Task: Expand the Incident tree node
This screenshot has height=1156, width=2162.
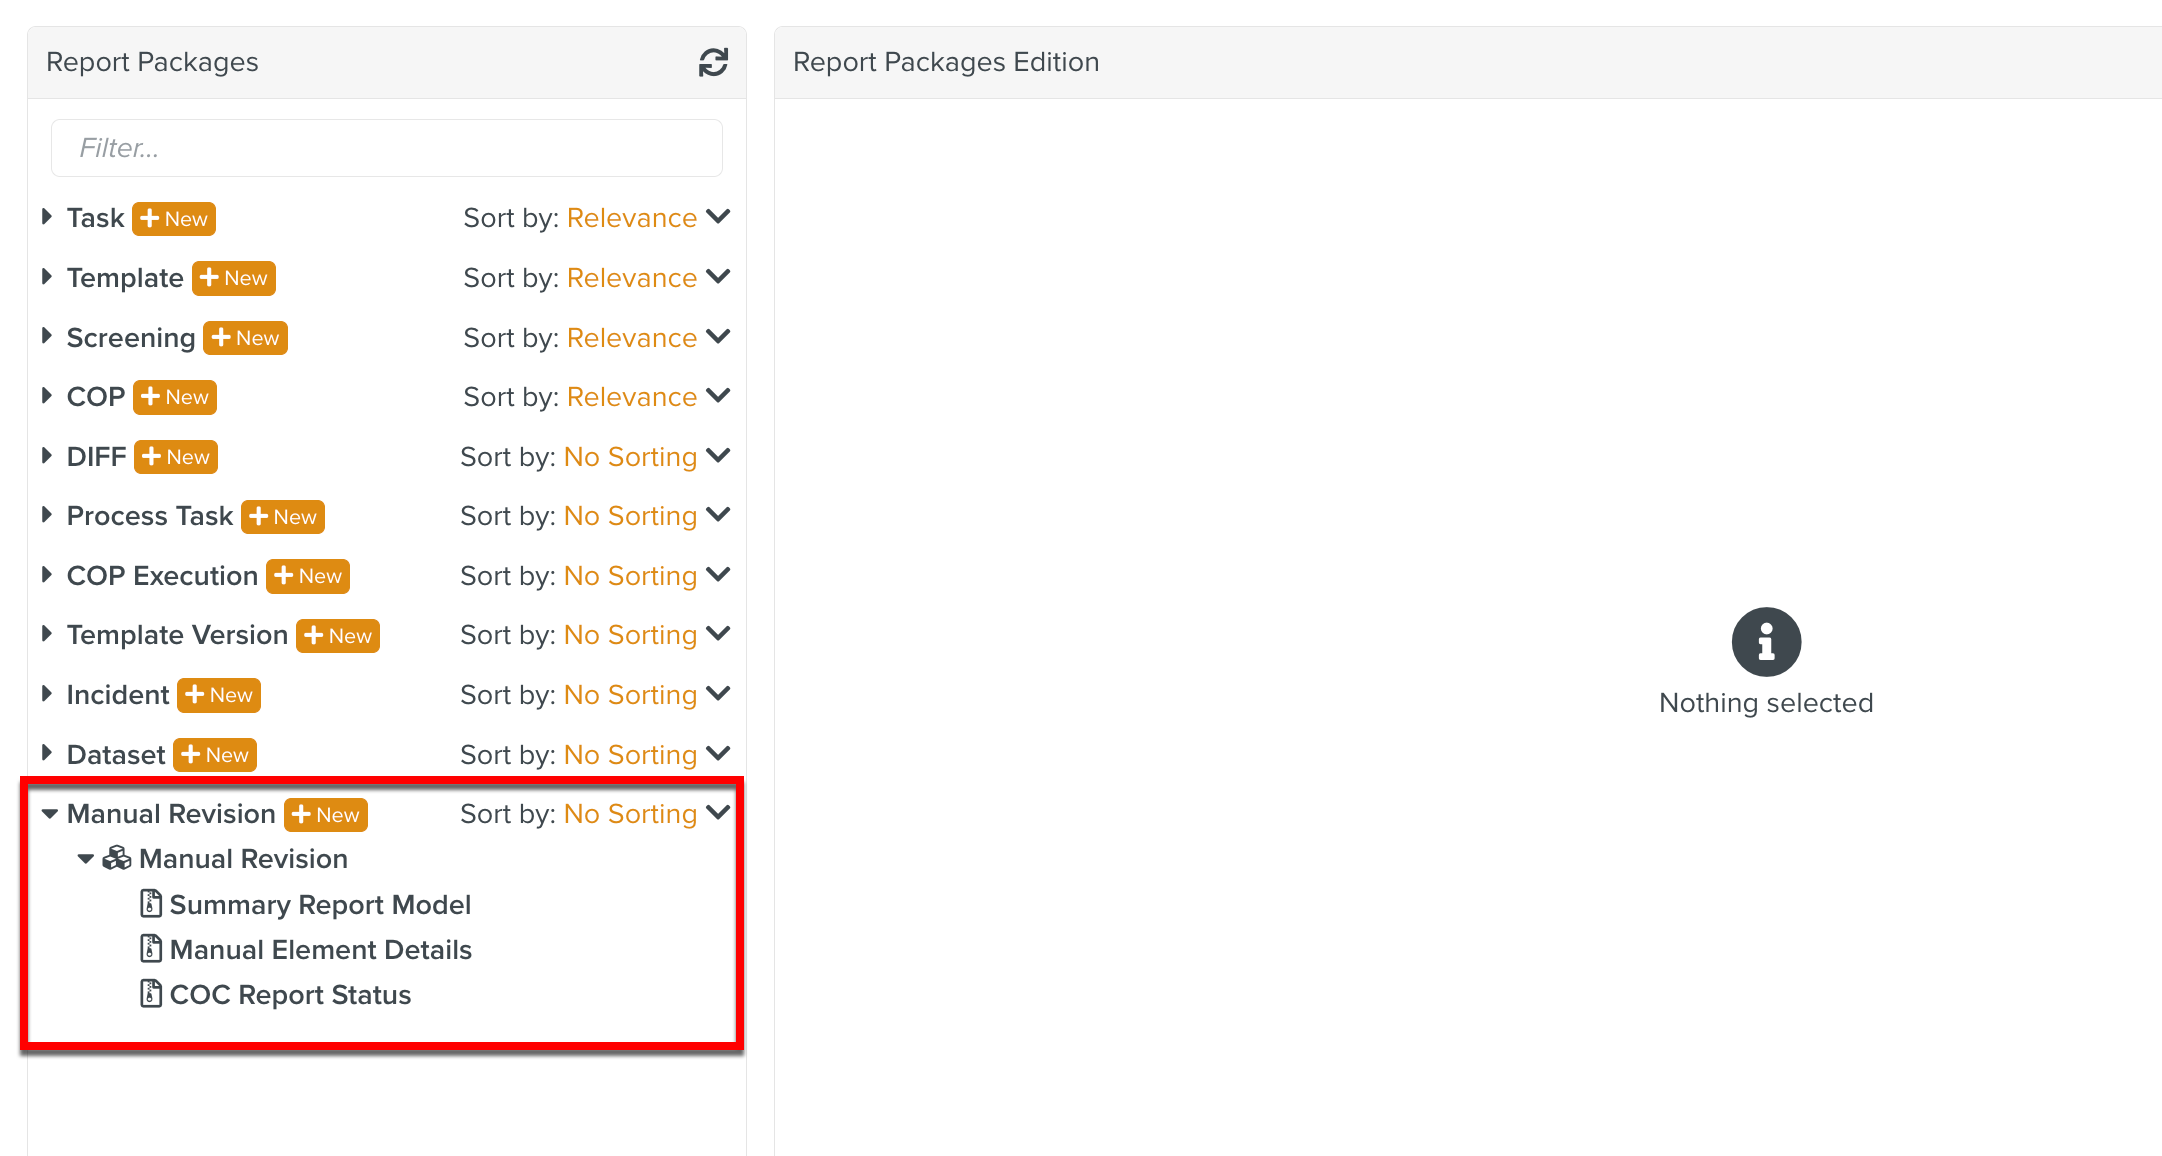Action: pyautogui.click(x=47, y=694)
